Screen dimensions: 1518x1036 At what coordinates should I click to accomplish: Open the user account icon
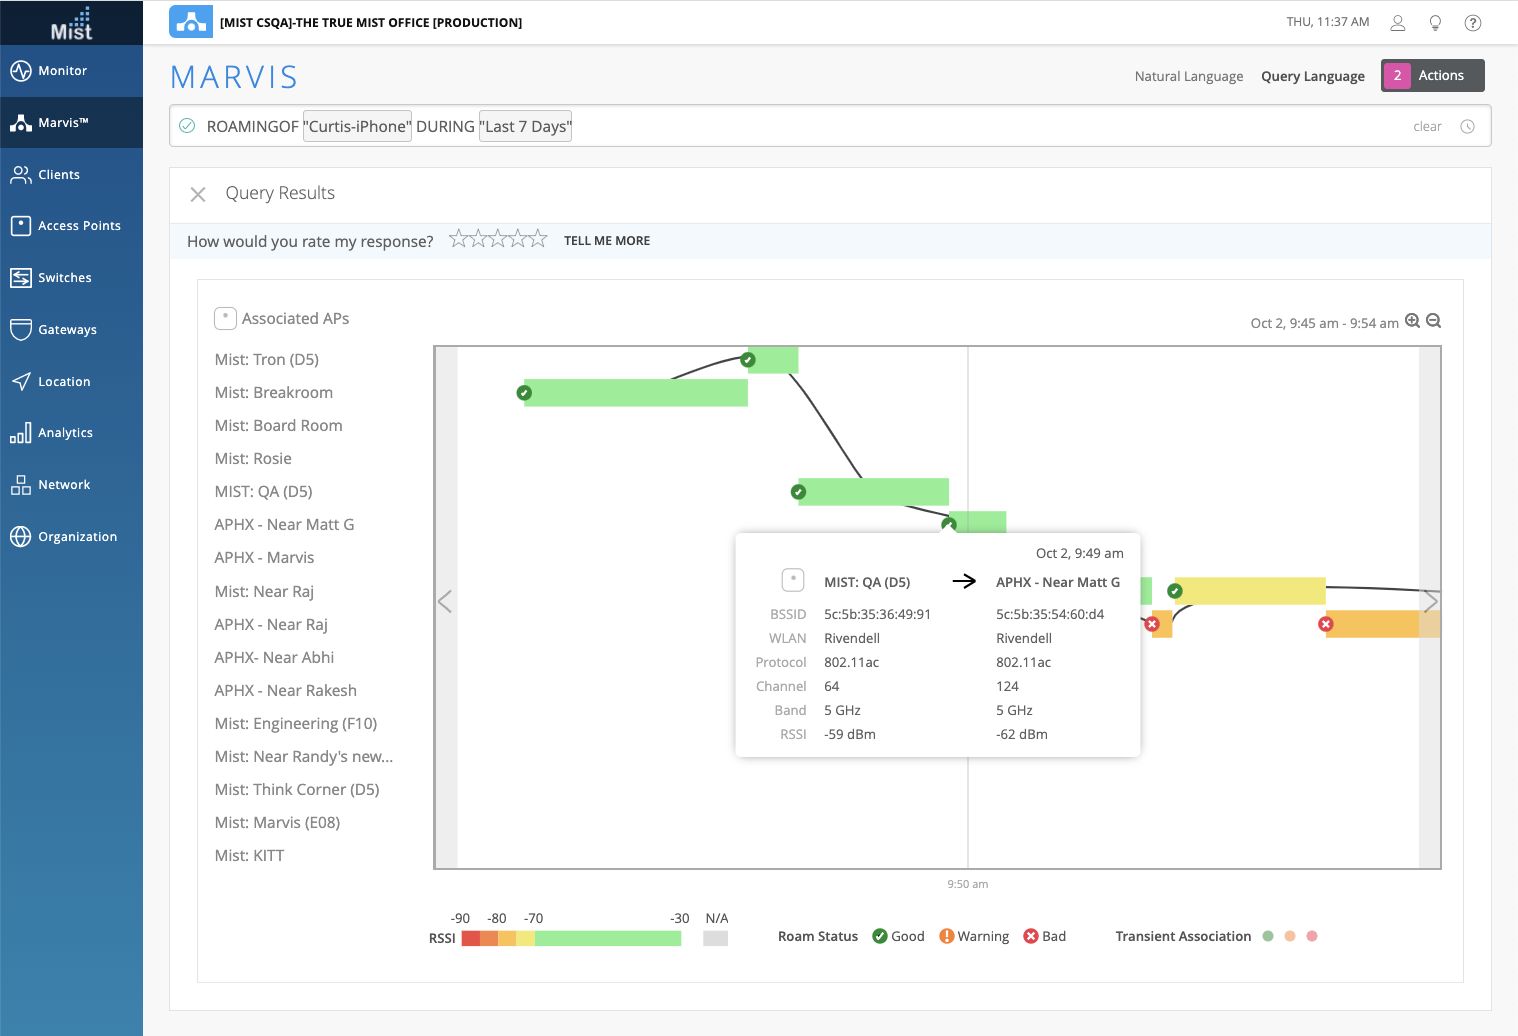pos(1398,23)
